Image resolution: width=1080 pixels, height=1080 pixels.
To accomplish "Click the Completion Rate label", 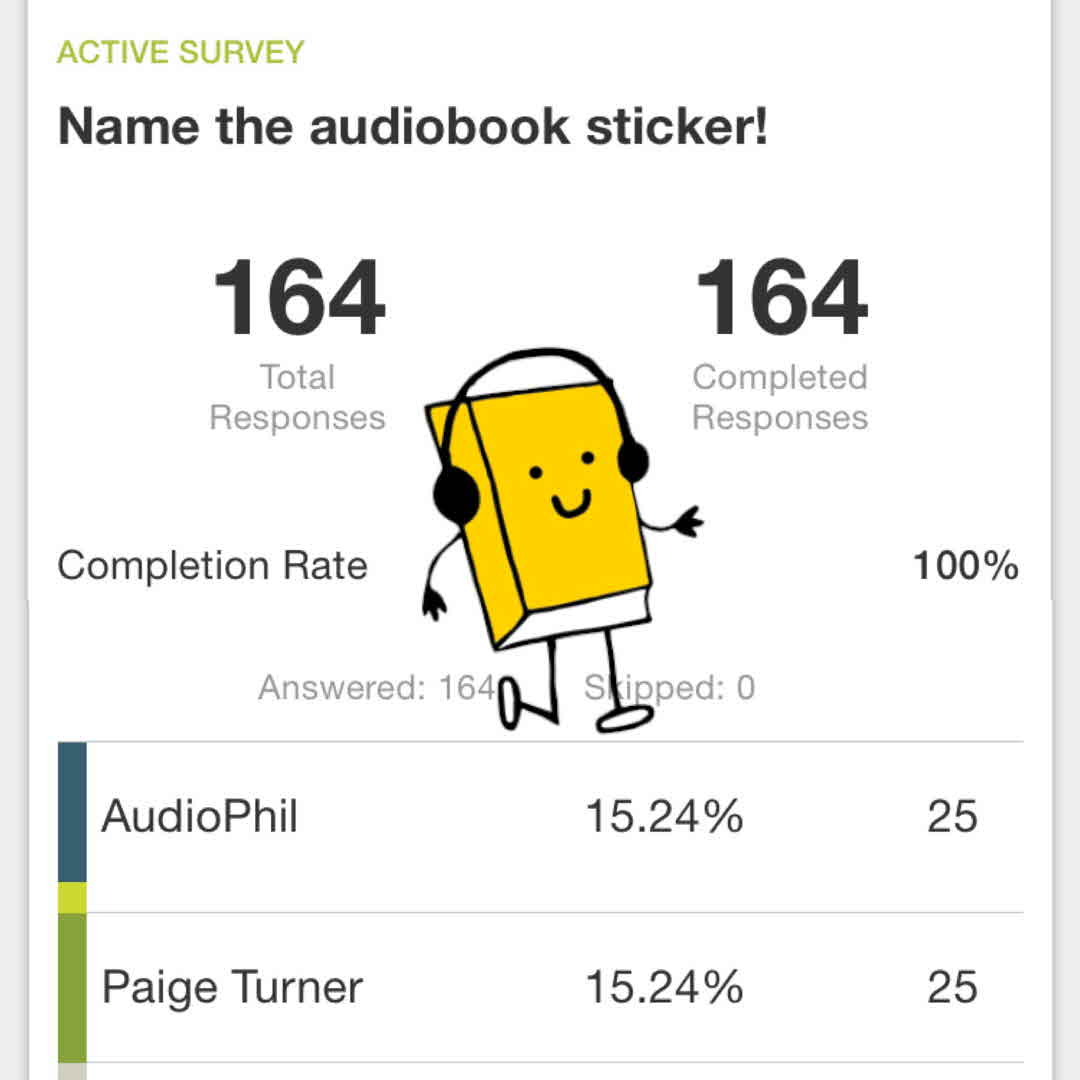I will pyautogui.click(x=212, y=566).
